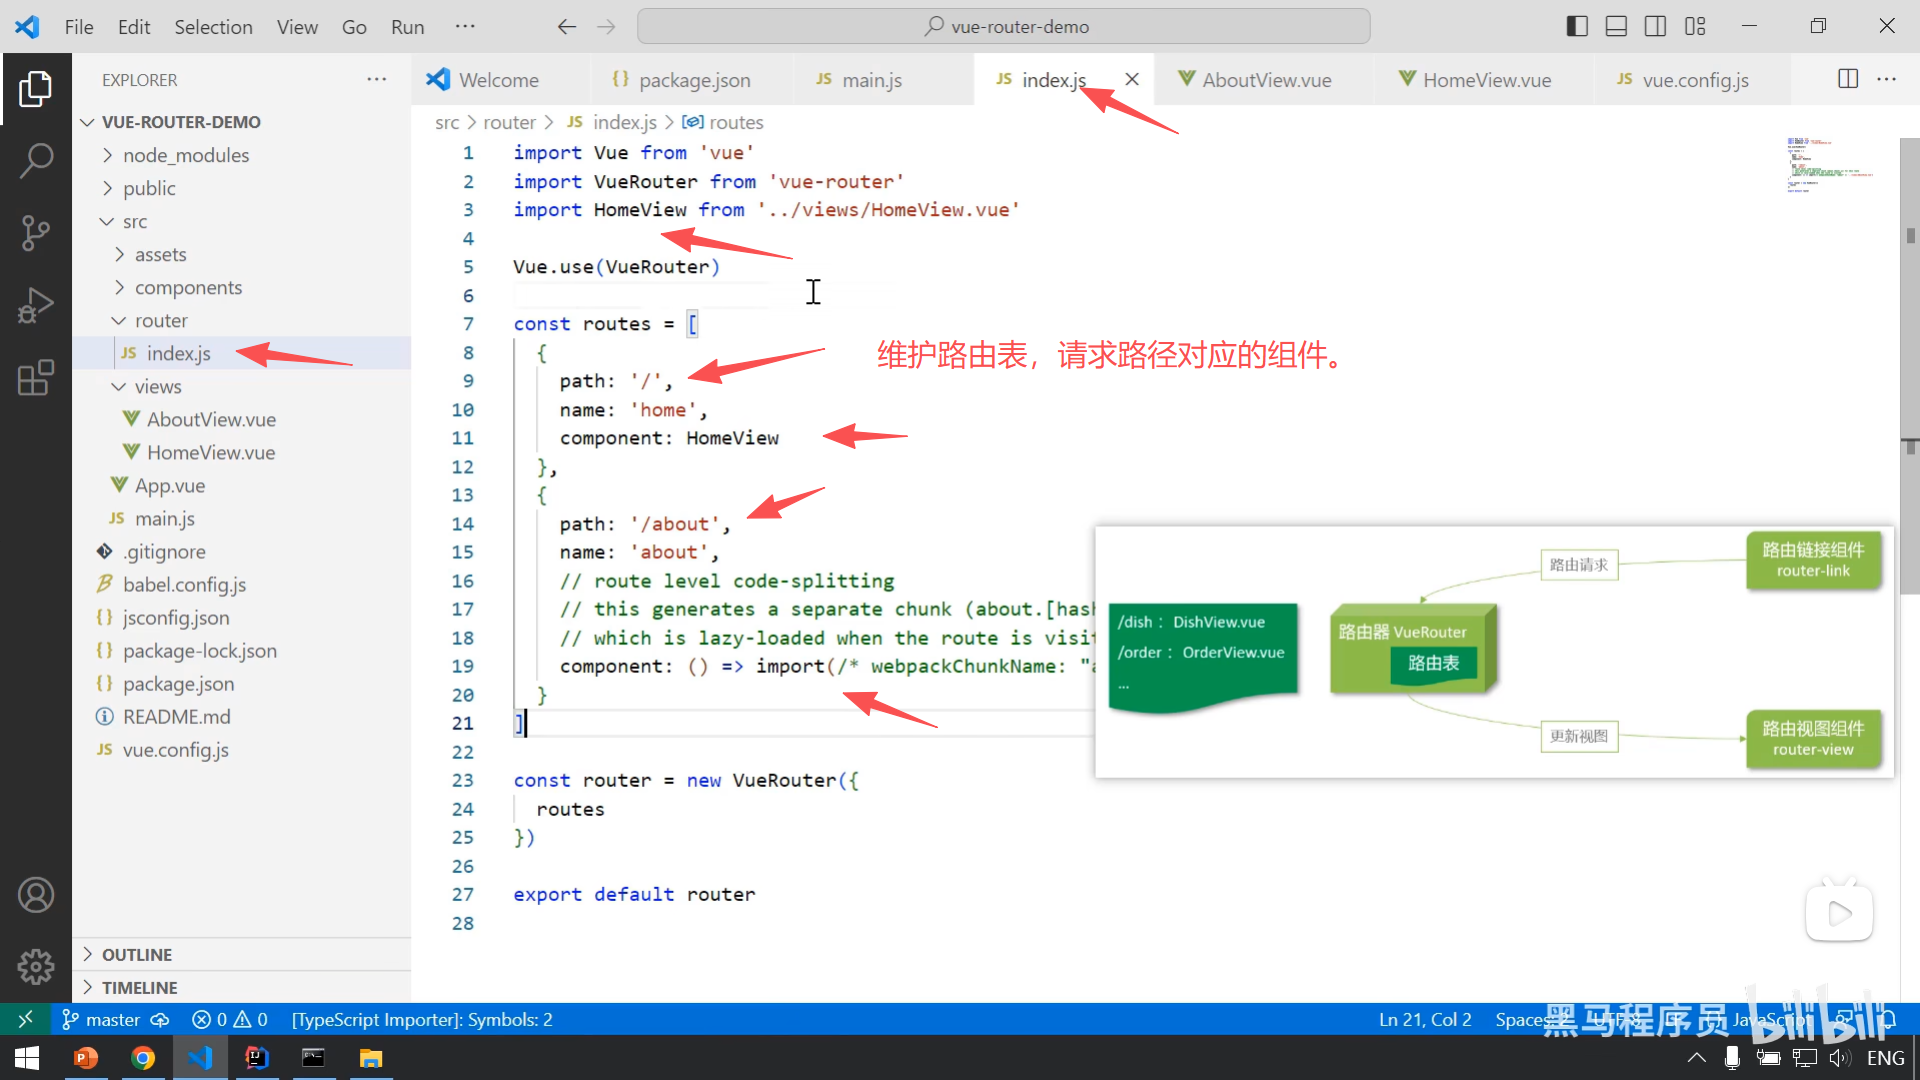Open HomeView.vue in the explorer tree
The width and height of the screenshot is (1920, 1080).
211,452
